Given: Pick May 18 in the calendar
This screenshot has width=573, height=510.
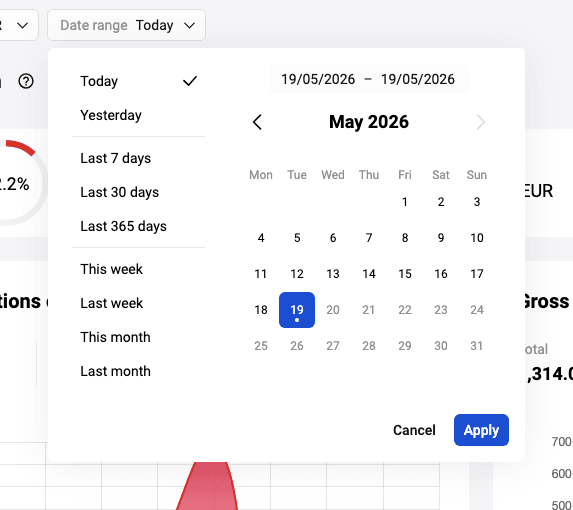Looking at the screenshot, I should click(x=261, y=310).
